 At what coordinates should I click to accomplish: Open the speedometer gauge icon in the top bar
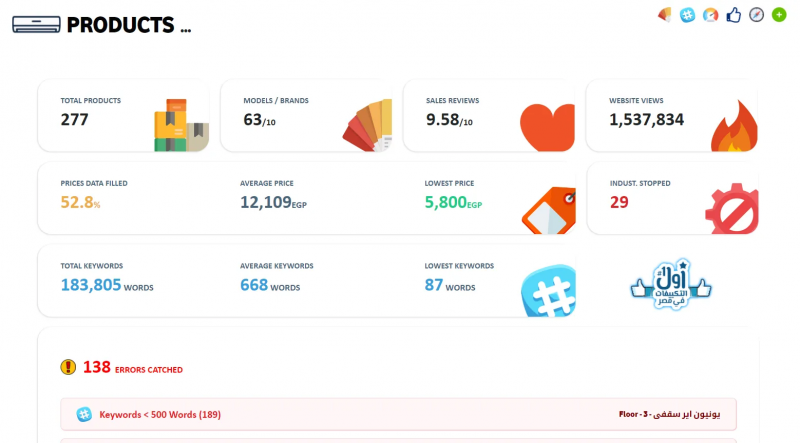pyautogui.click(x=711, y=14)
